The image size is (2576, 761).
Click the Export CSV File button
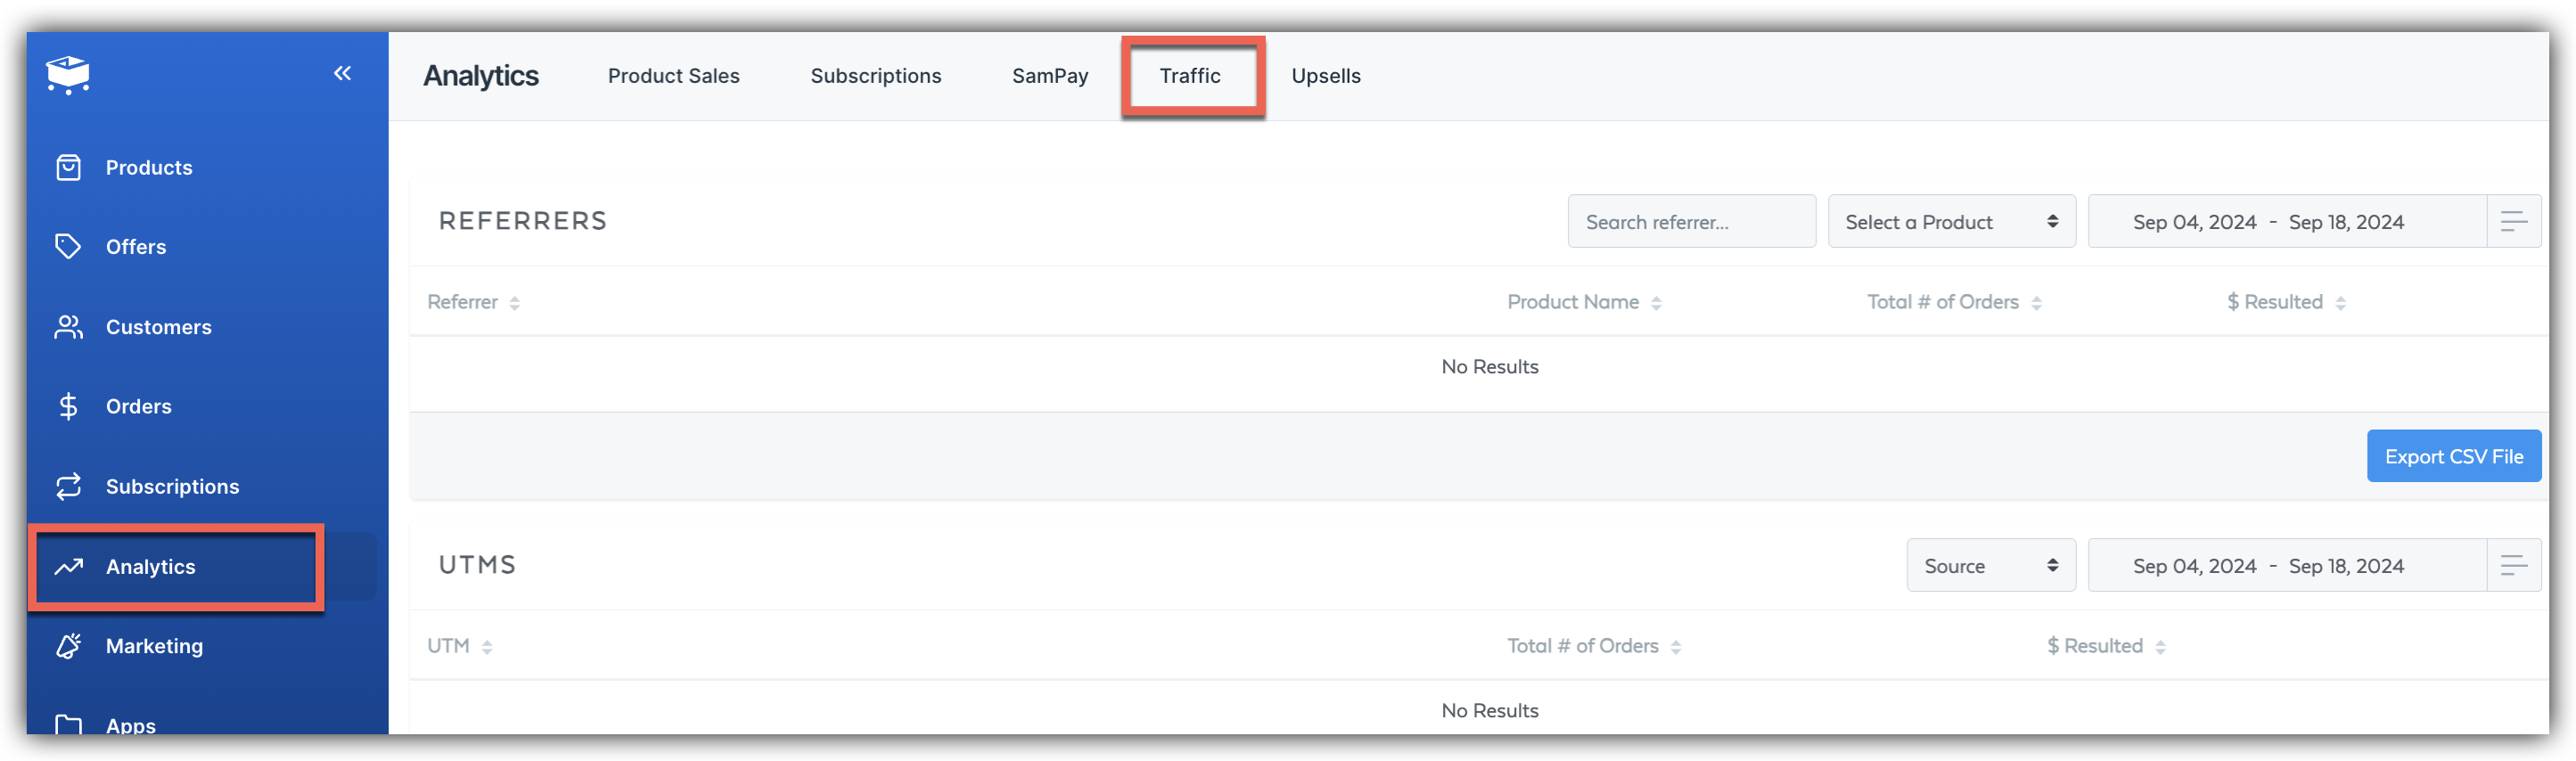pos(2453,456)
